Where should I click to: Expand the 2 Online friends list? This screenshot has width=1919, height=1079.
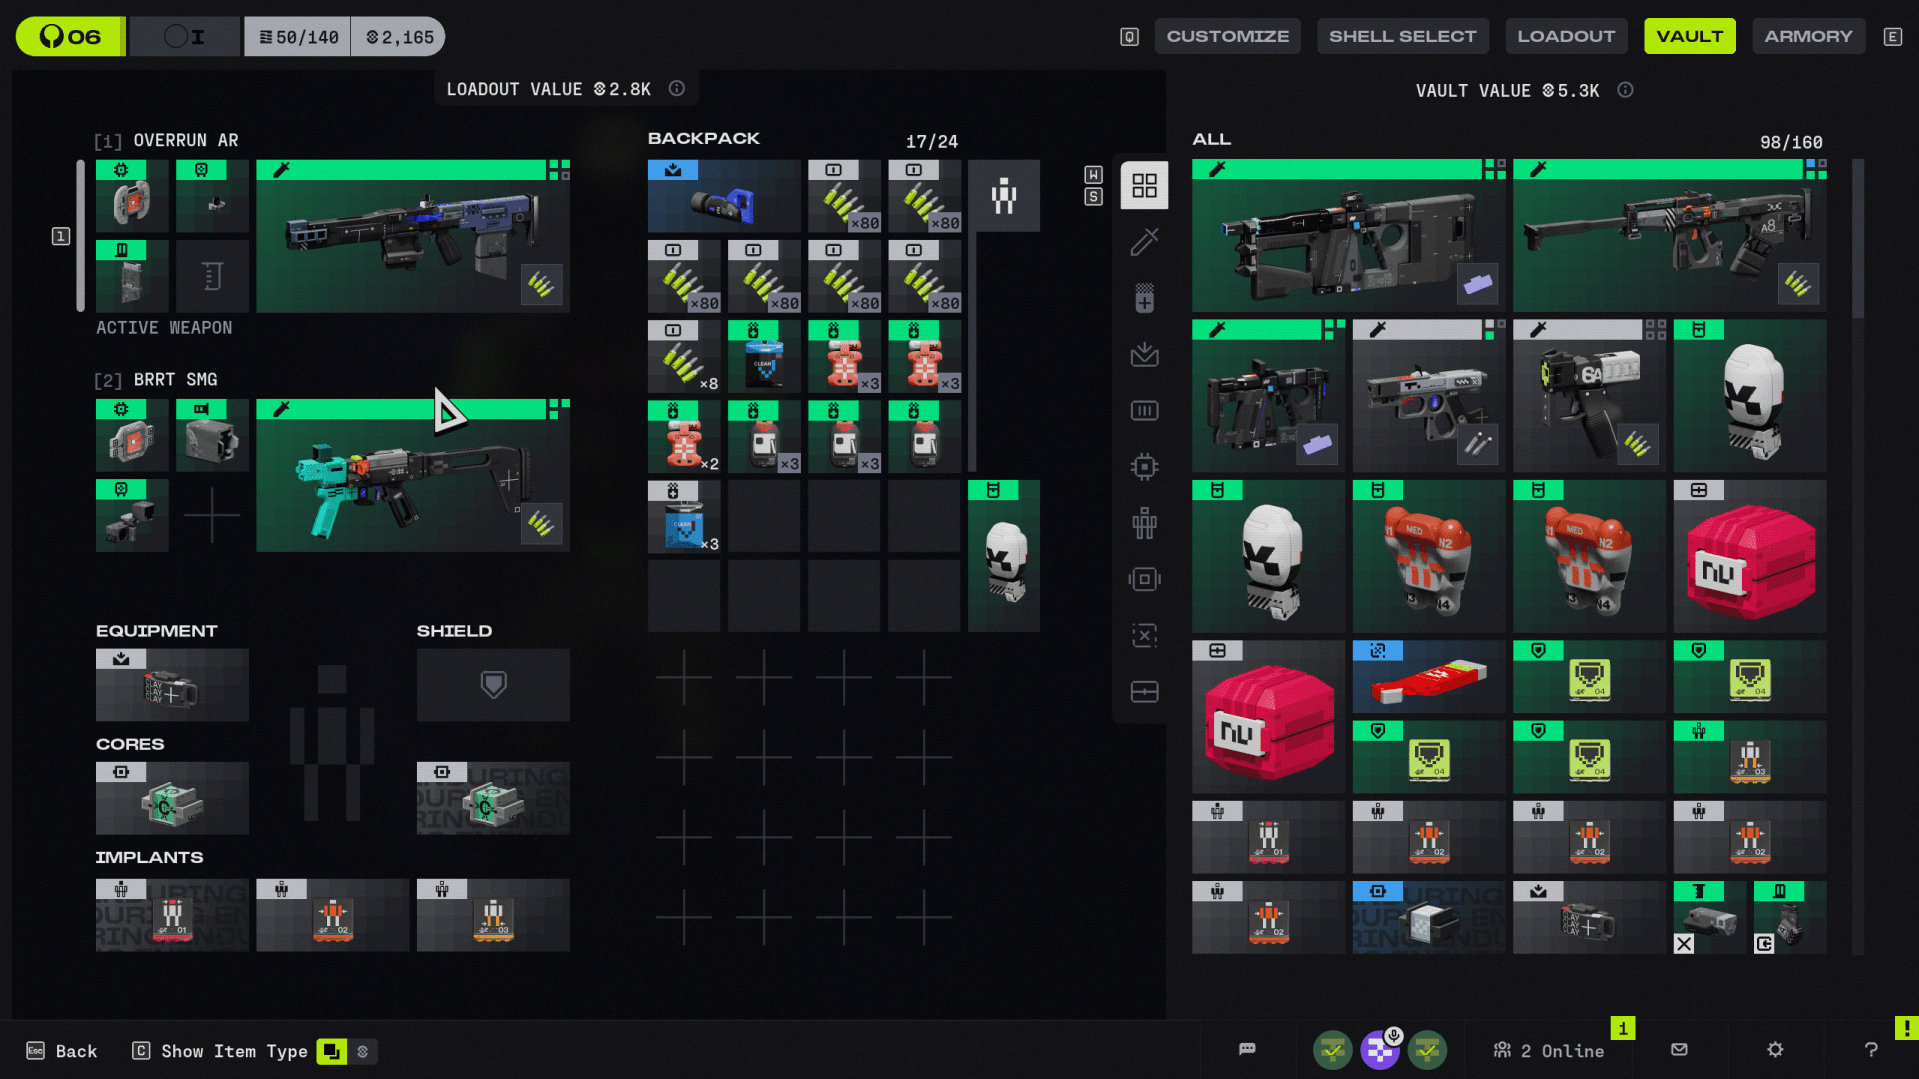[x=1549, y=1050]
